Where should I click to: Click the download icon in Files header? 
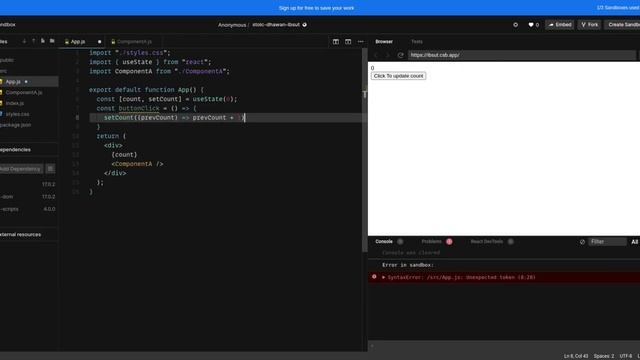tap(24, 41)
